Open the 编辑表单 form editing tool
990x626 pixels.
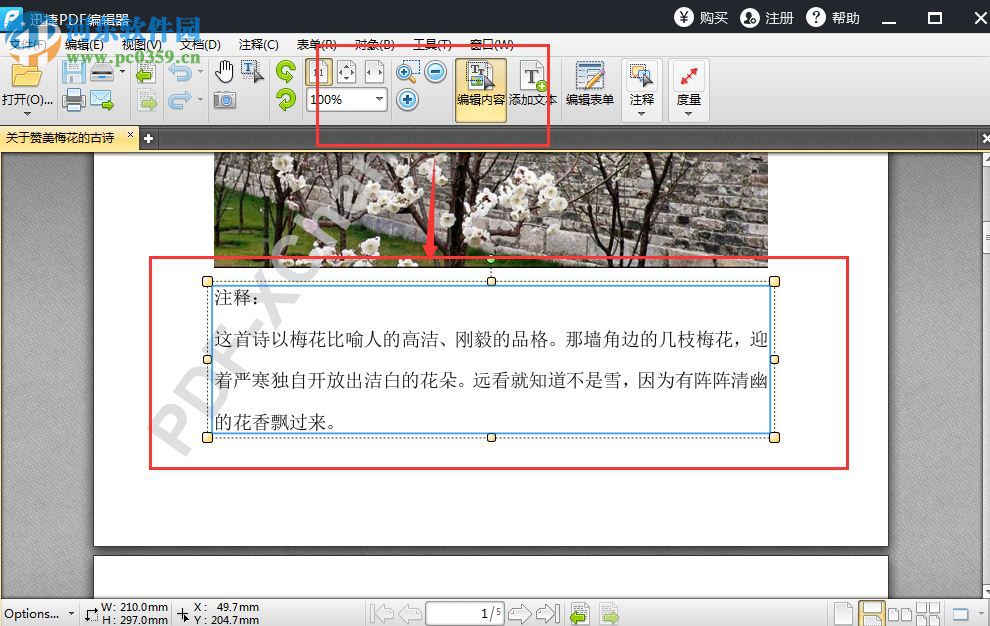pyautogui.click(x=589, y=85)
